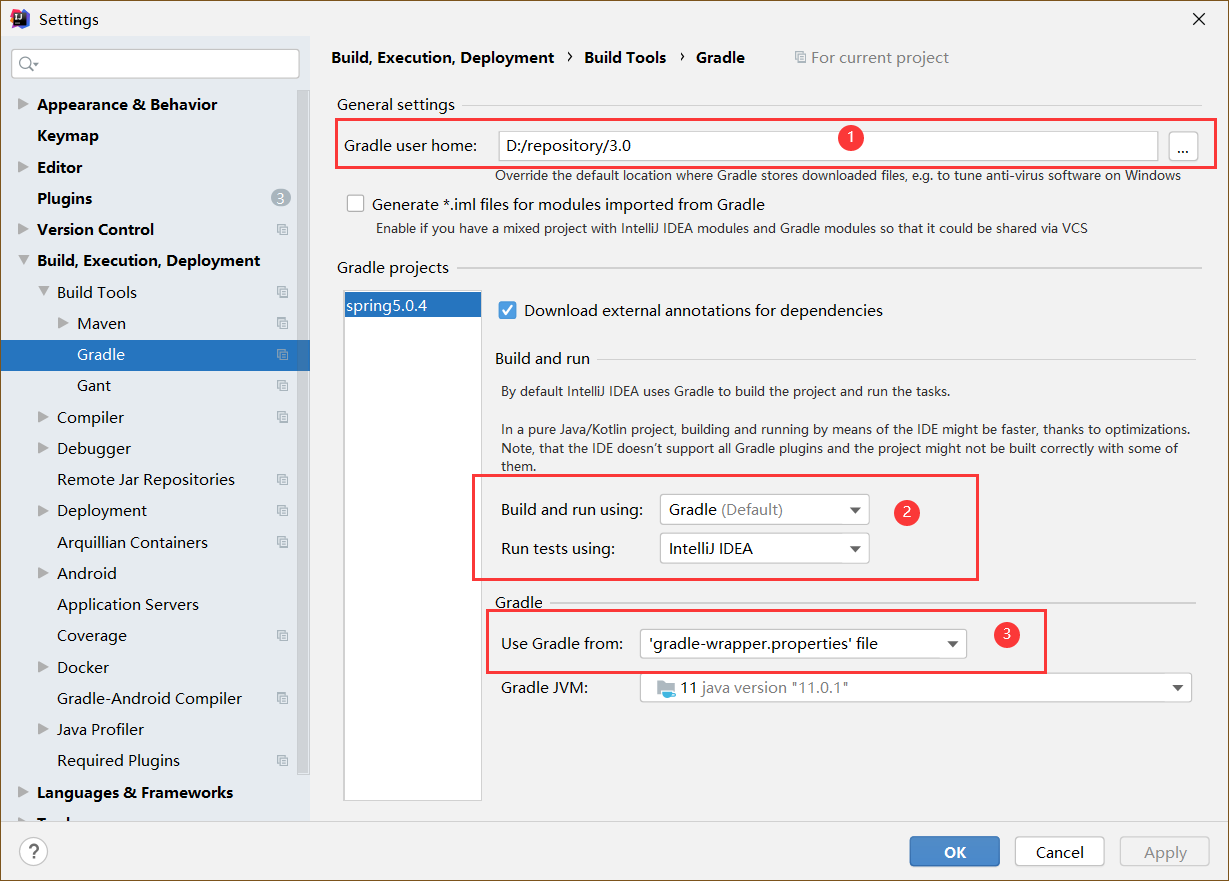Screen dimensions: 1229x881
Task: Click the project-level icon beside Deployment
Action: pos(282,511)
